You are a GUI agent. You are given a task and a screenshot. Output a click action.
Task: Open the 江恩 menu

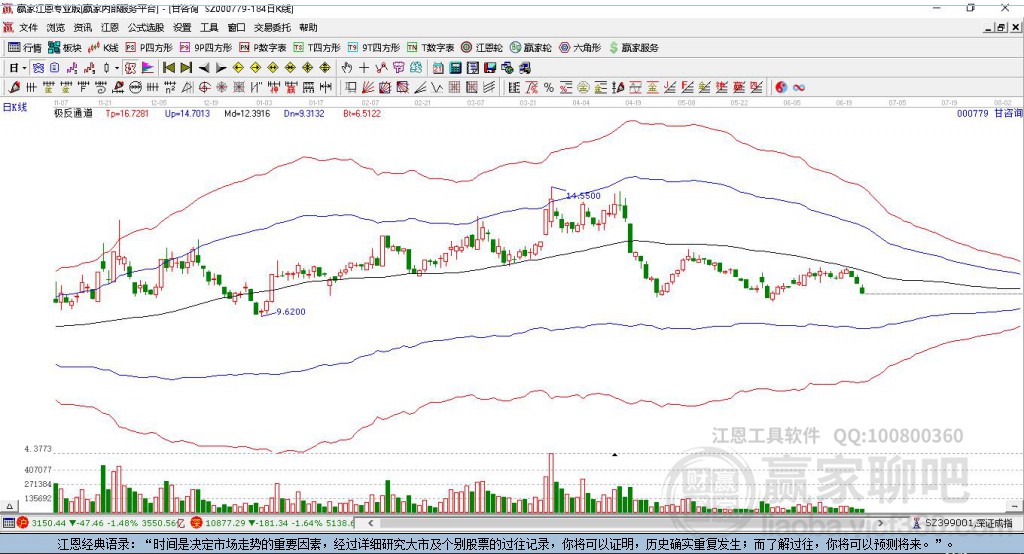coord(110,27)
